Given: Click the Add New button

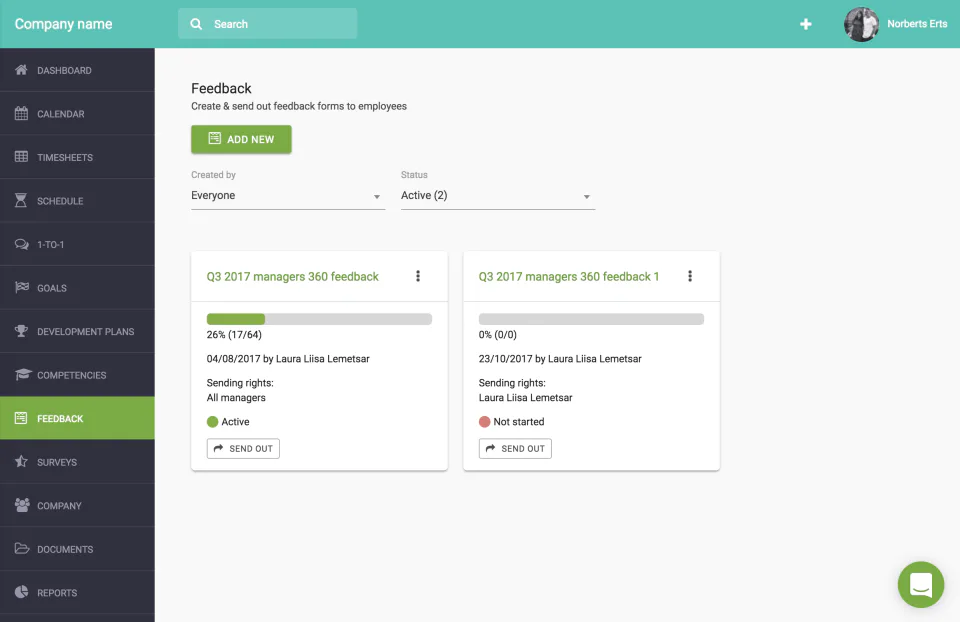Looking at the screenshot, I should [x=241, y=139].
